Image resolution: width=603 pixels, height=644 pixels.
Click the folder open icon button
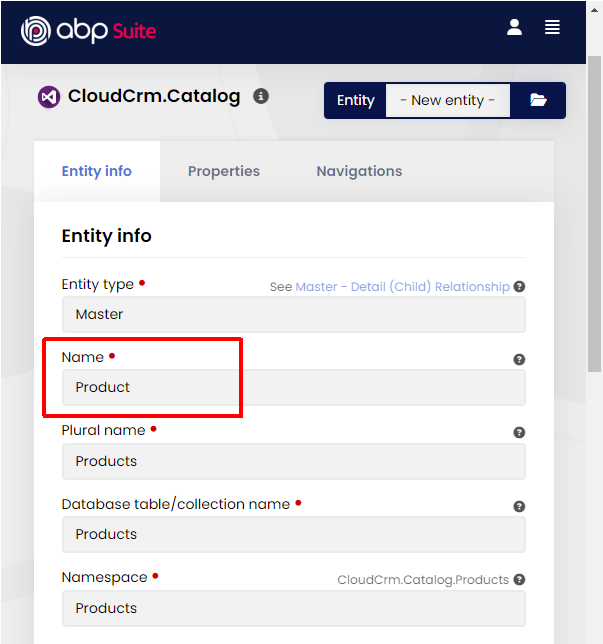(538, 100)
